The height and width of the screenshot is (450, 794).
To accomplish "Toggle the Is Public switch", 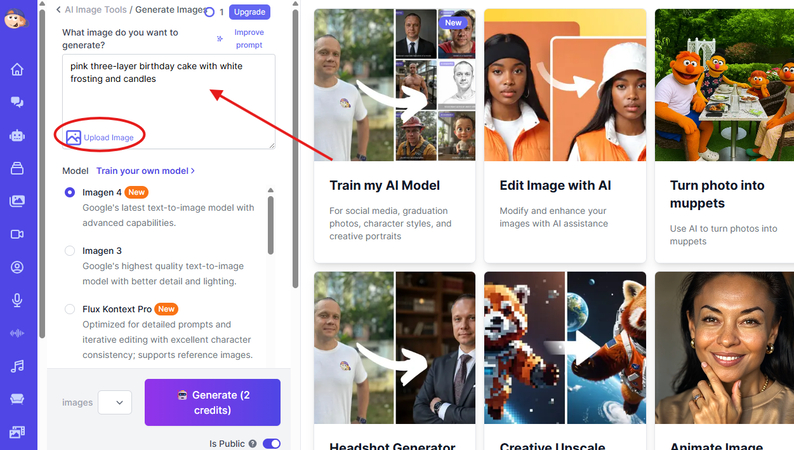I will [x=272, y=443].
